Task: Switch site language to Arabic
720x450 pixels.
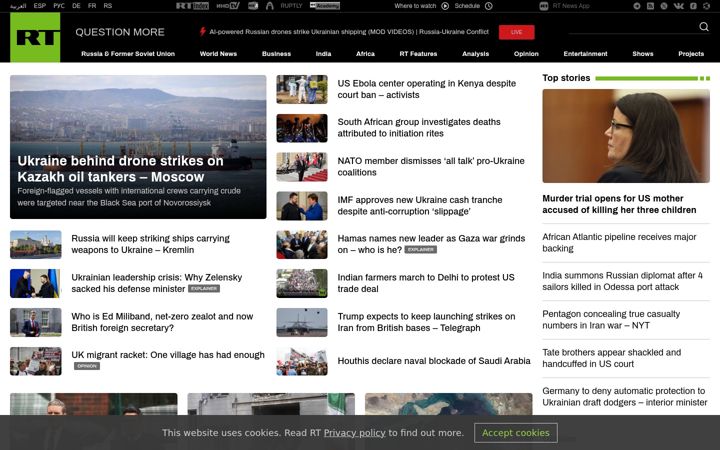Action: (18, 6)
